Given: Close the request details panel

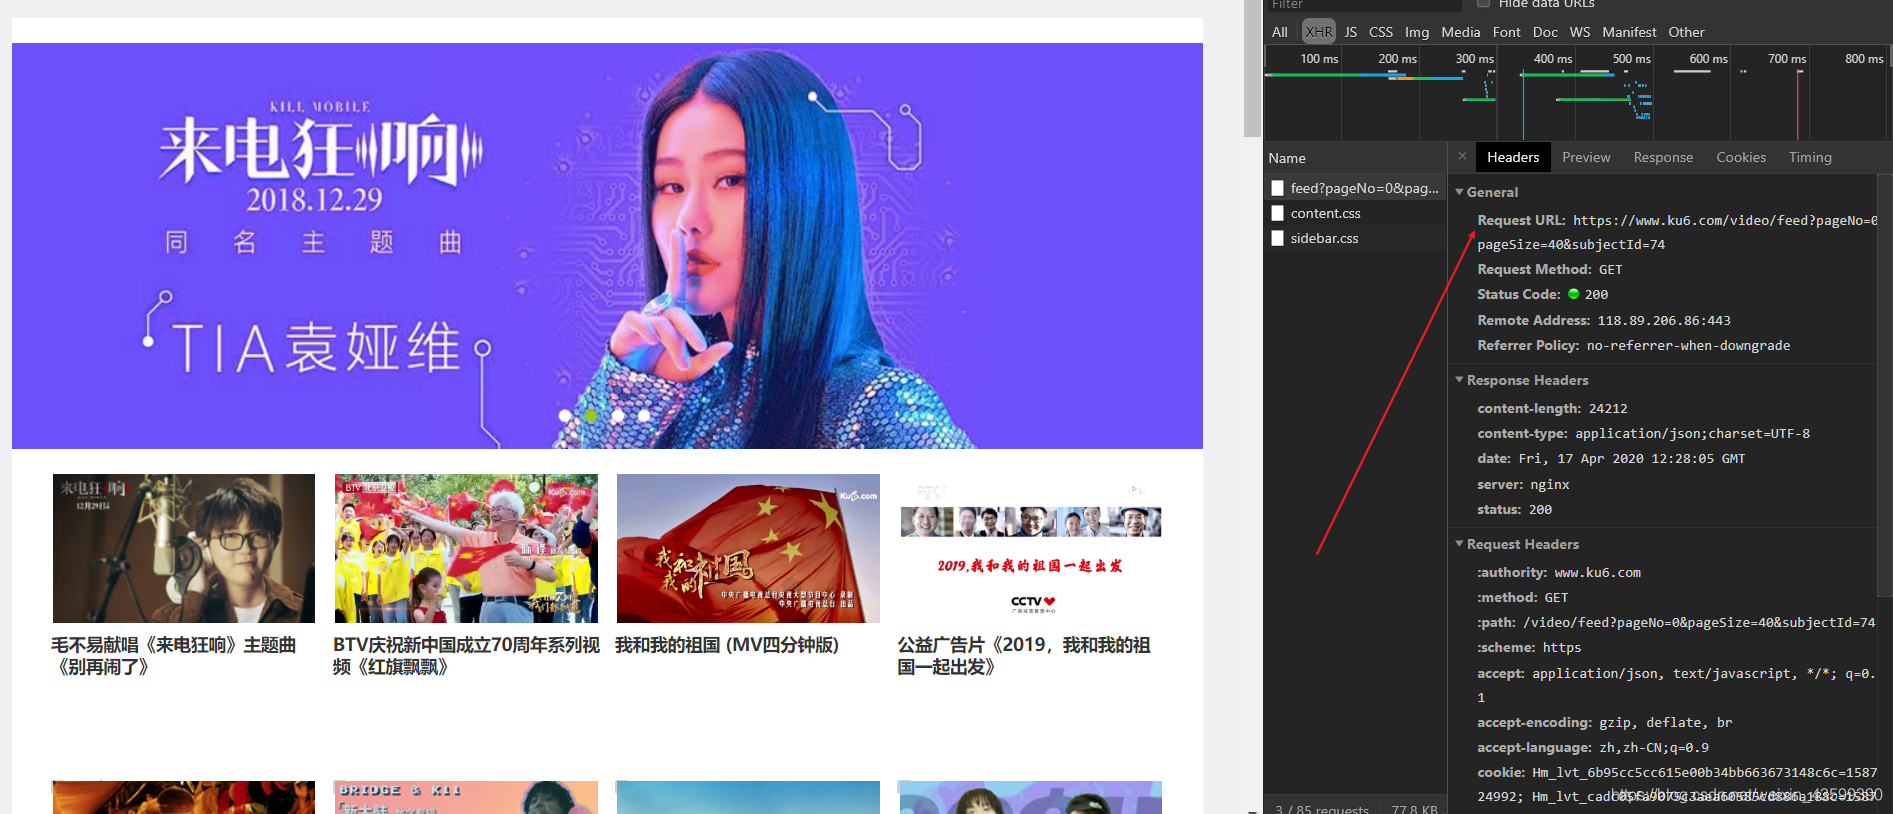Looking at the screenshot, I should point(1462,157).
